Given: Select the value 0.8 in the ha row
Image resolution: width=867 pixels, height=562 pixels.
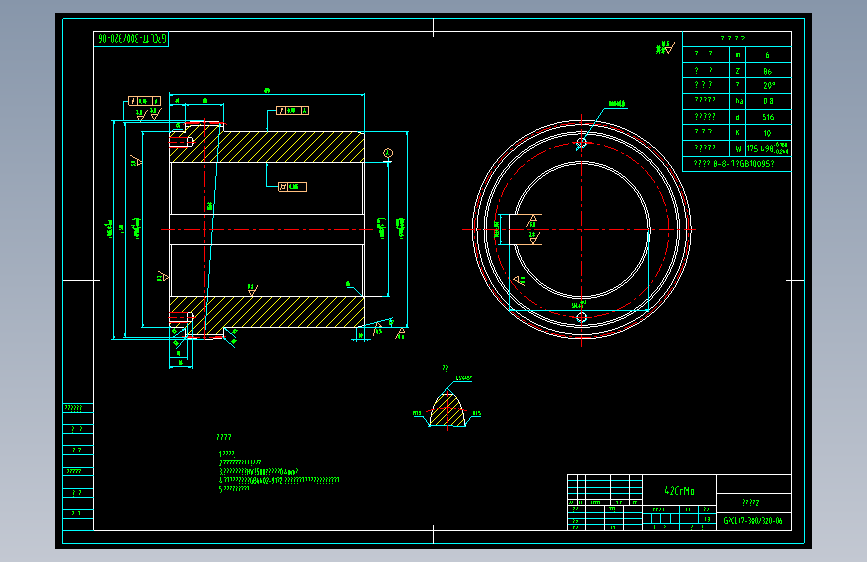Looking at the screenshot, I should pos(768,101).
